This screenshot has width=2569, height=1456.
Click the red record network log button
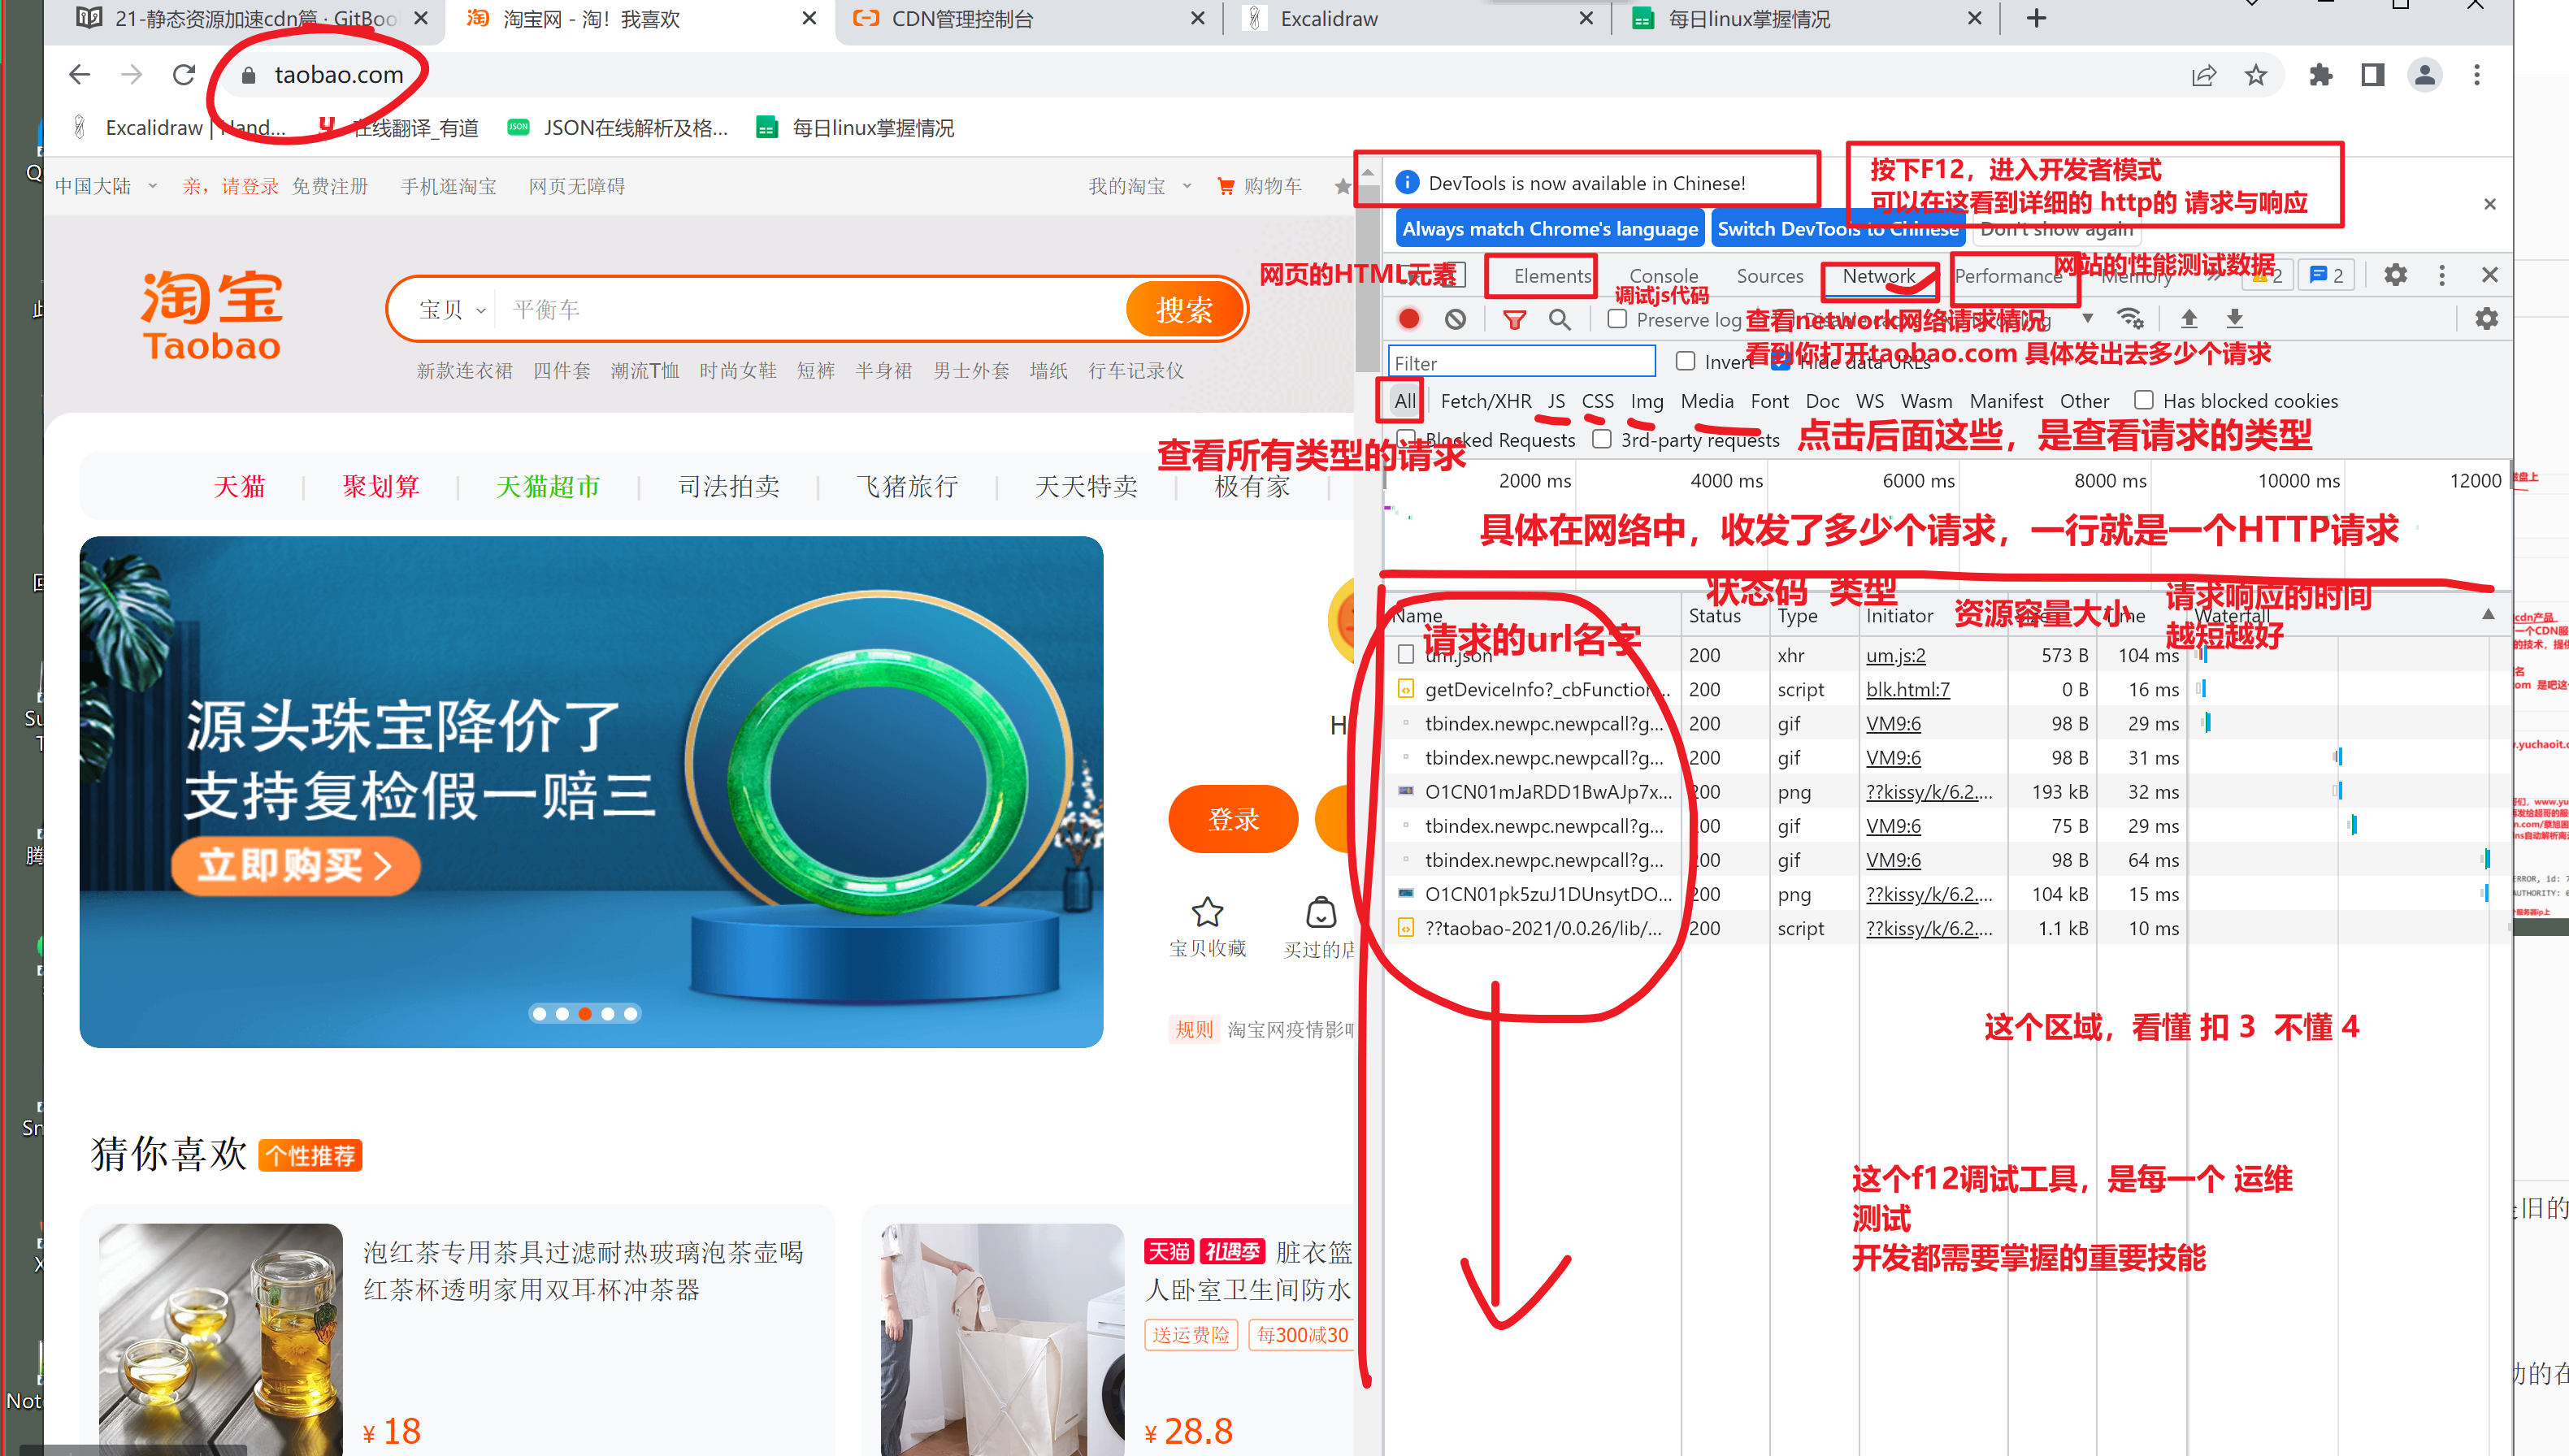1409,319
